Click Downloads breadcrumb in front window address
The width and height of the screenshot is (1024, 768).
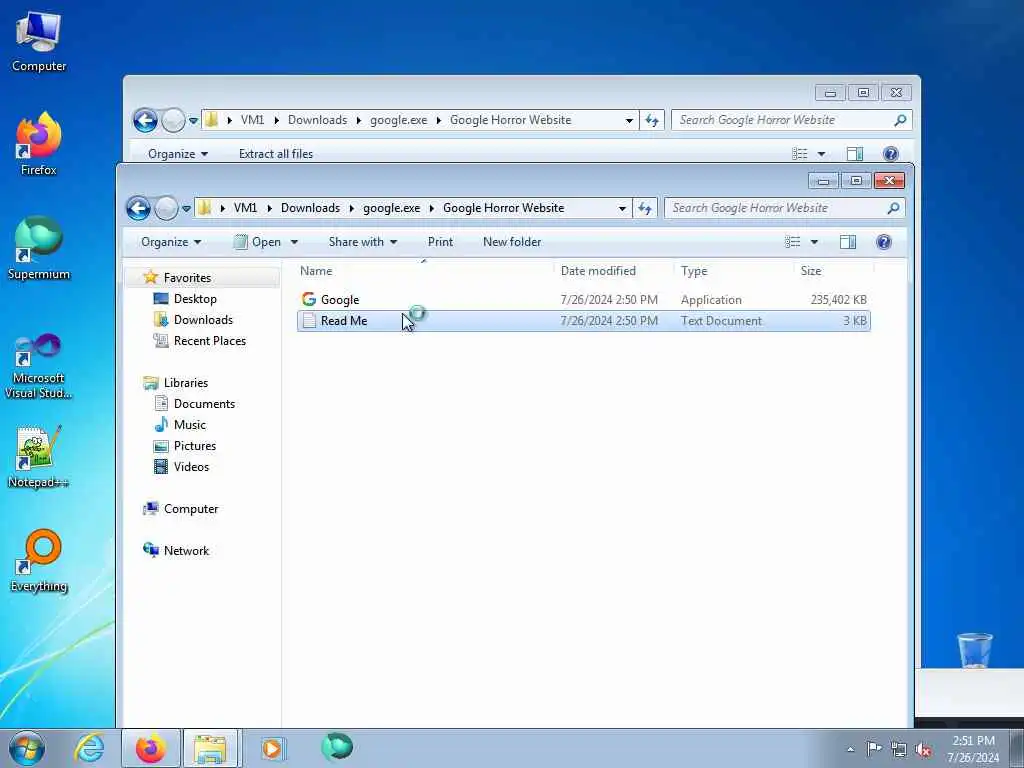310,208
